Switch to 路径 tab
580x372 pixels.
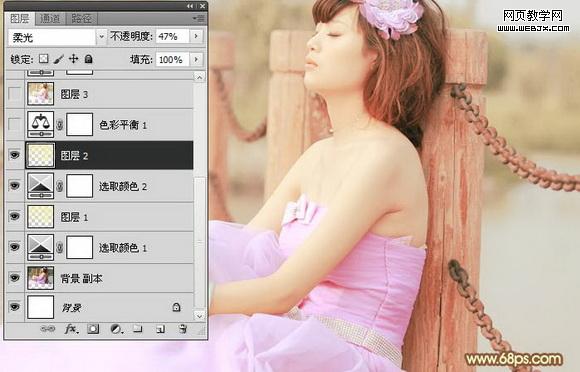click(81, 18)
